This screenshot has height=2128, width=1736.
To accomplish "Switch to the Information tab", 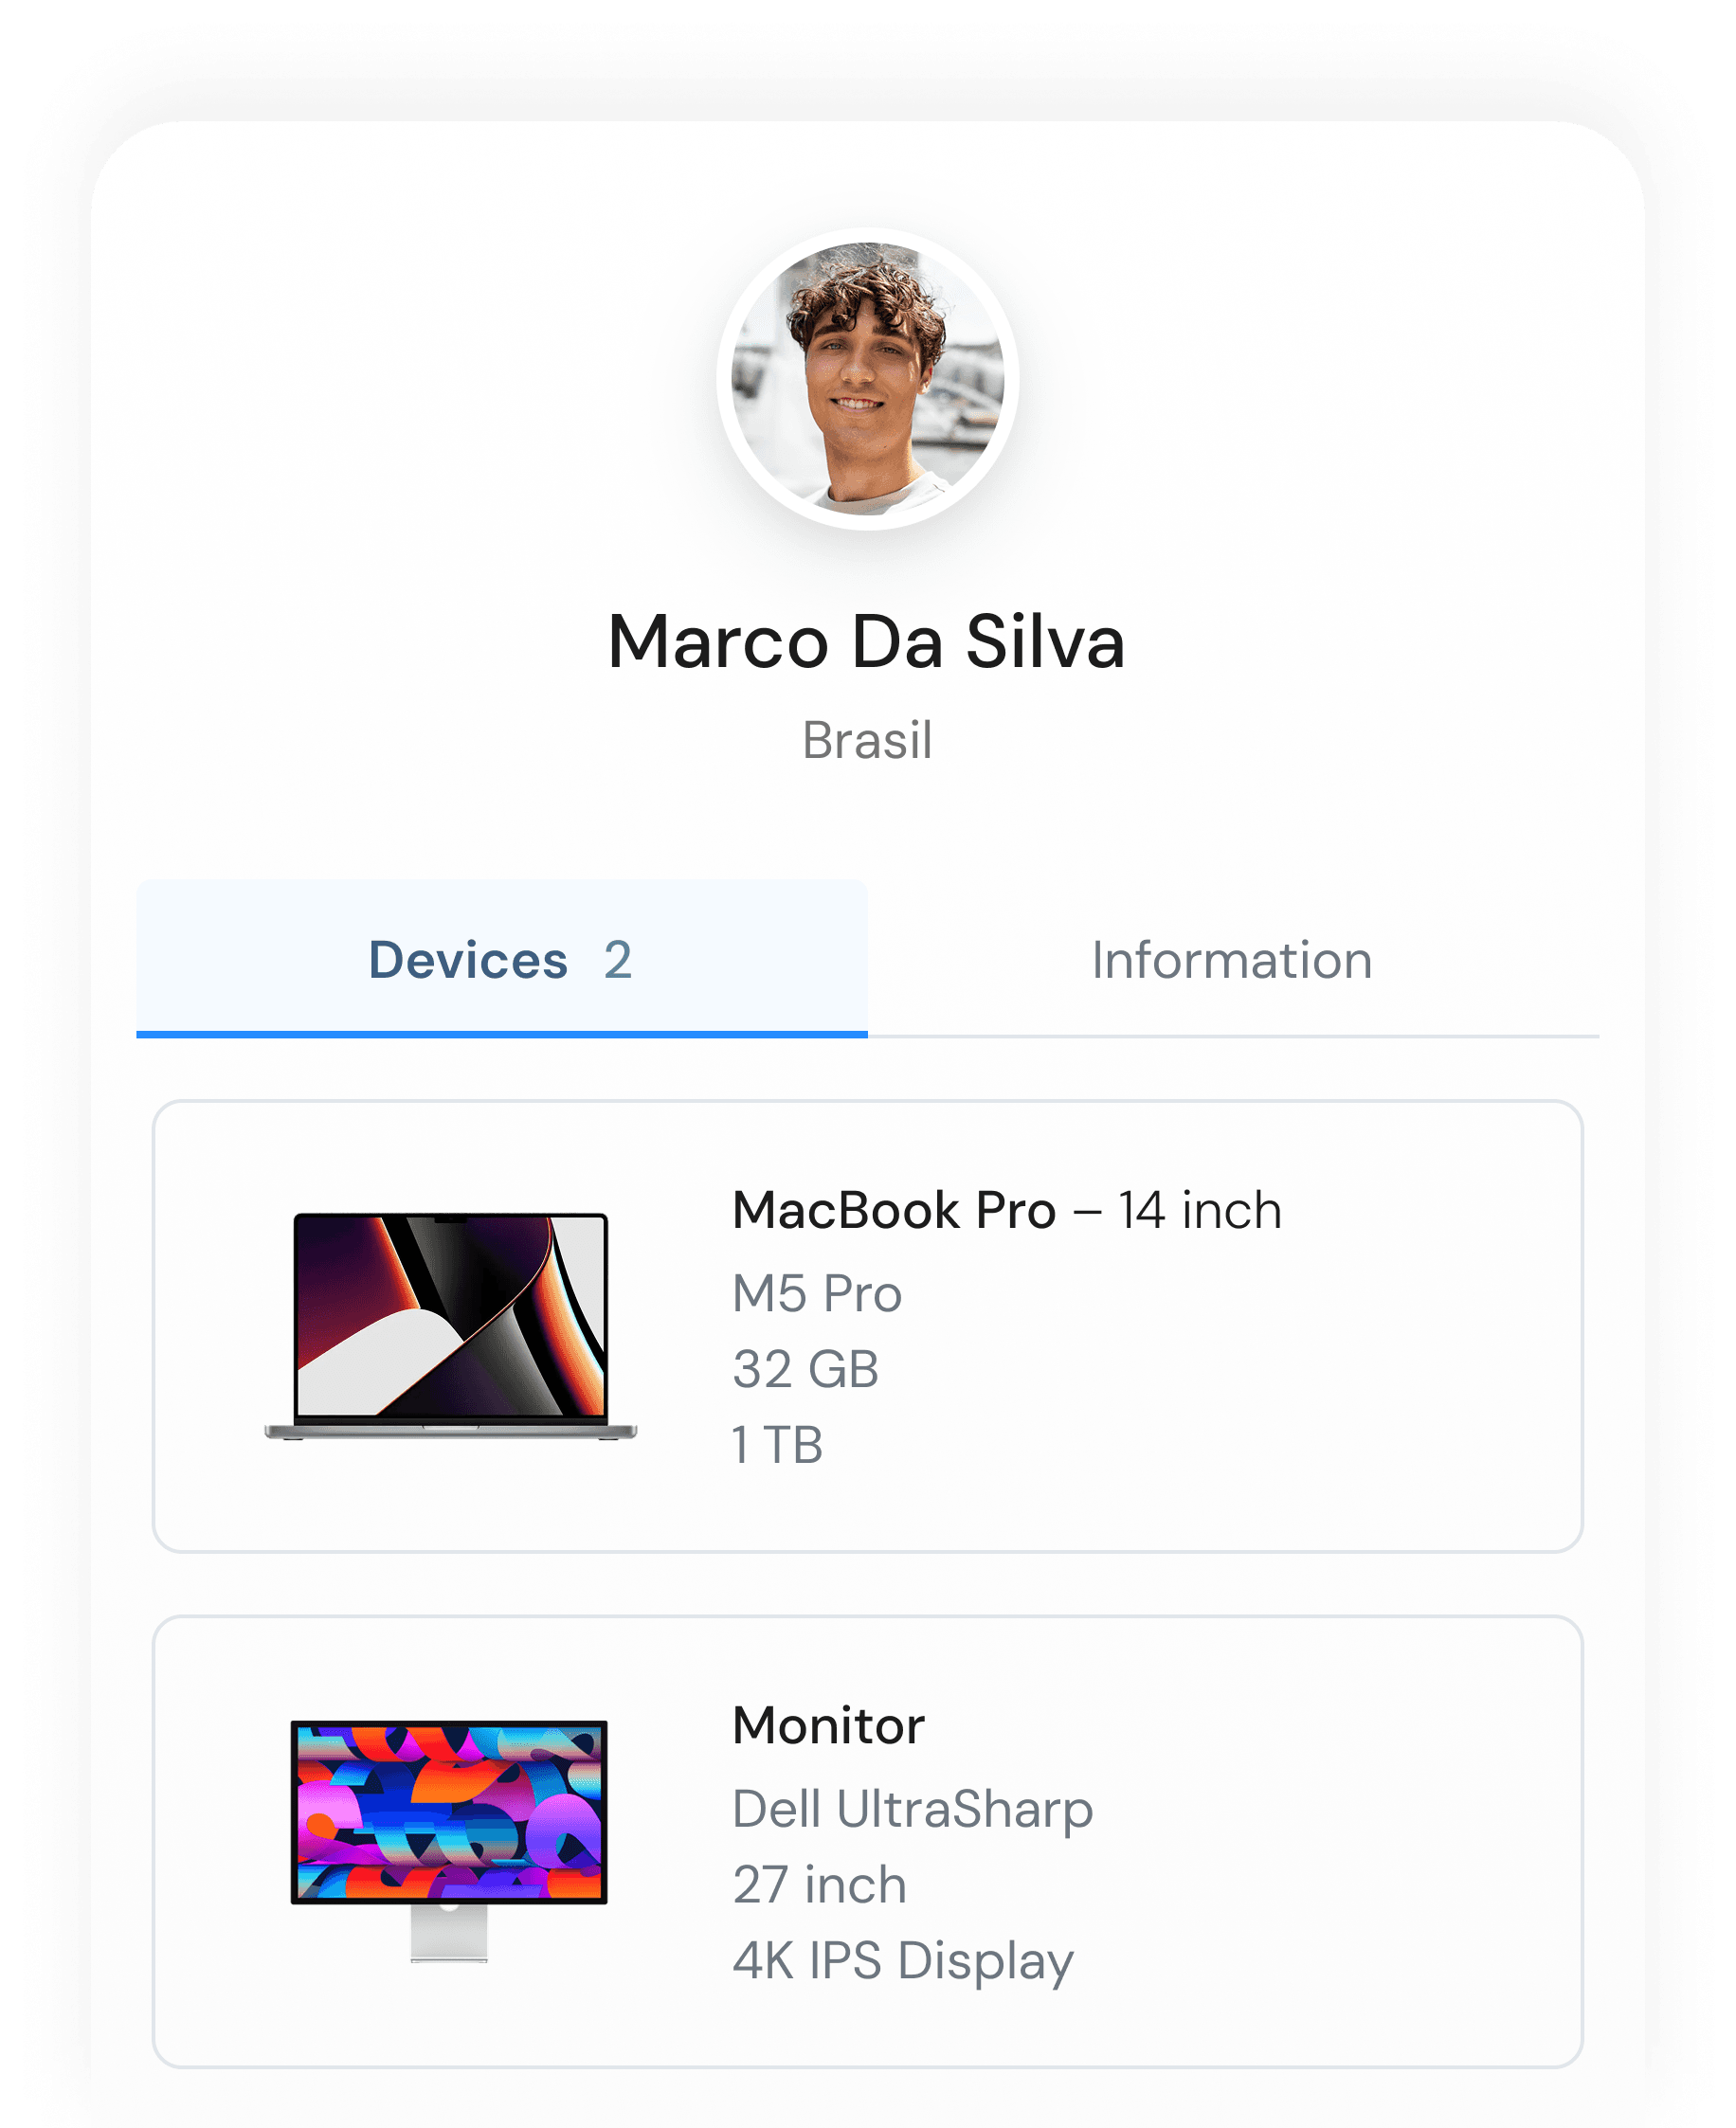I will coord(1232,960).
